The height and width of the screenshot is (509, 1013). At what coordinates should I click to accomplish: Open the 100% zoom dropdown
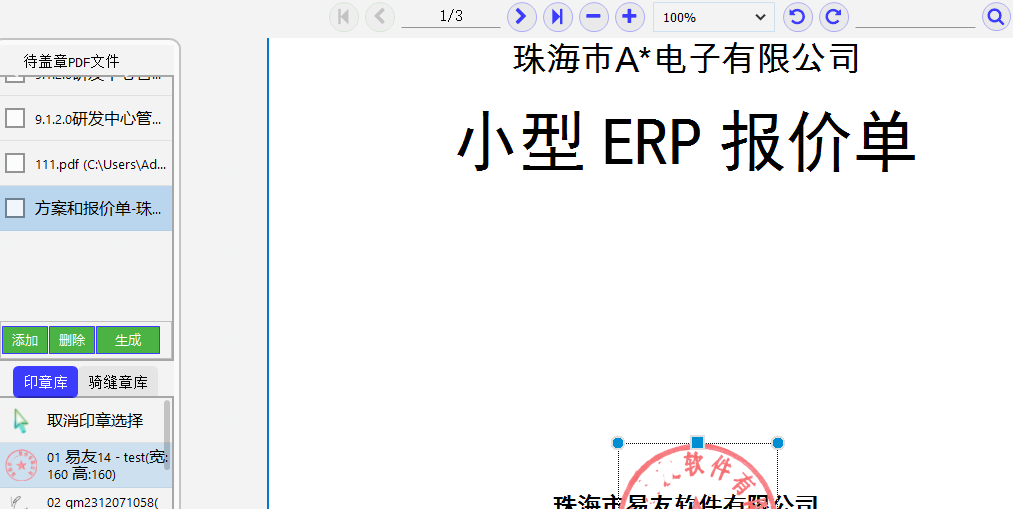714,17
